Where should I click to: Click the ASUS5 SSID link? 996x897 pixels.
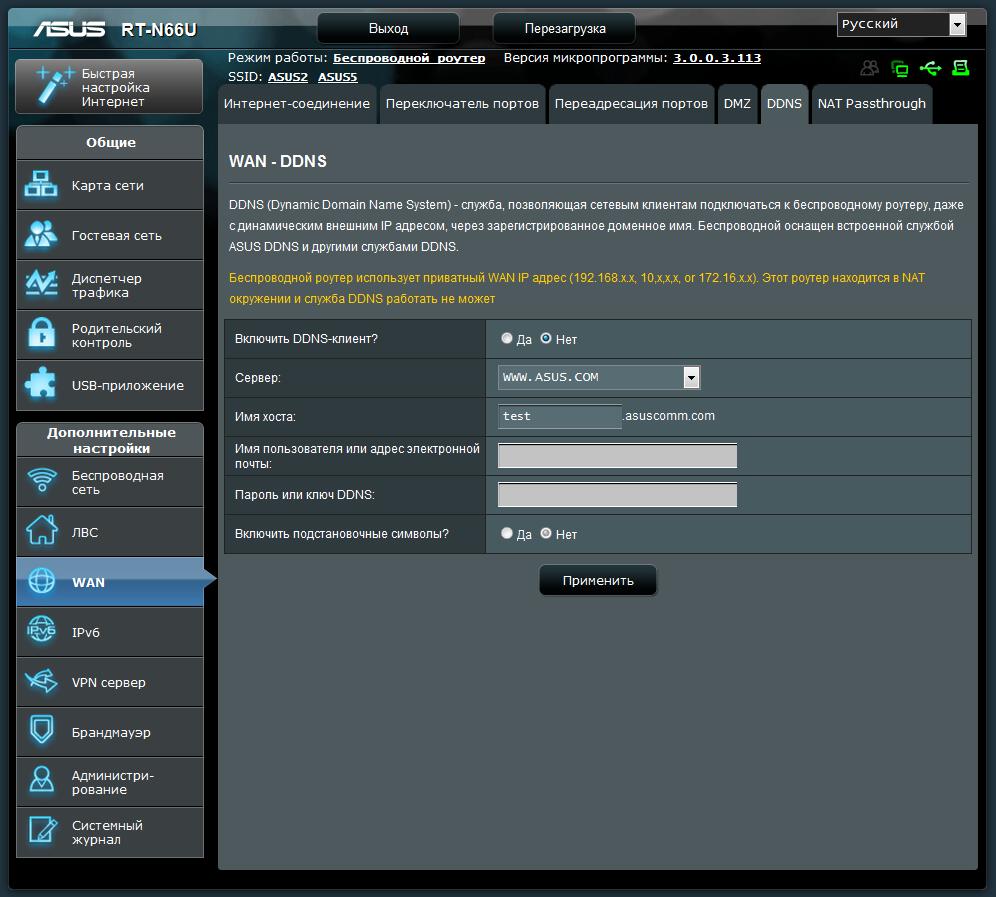[x=337, y=77]
